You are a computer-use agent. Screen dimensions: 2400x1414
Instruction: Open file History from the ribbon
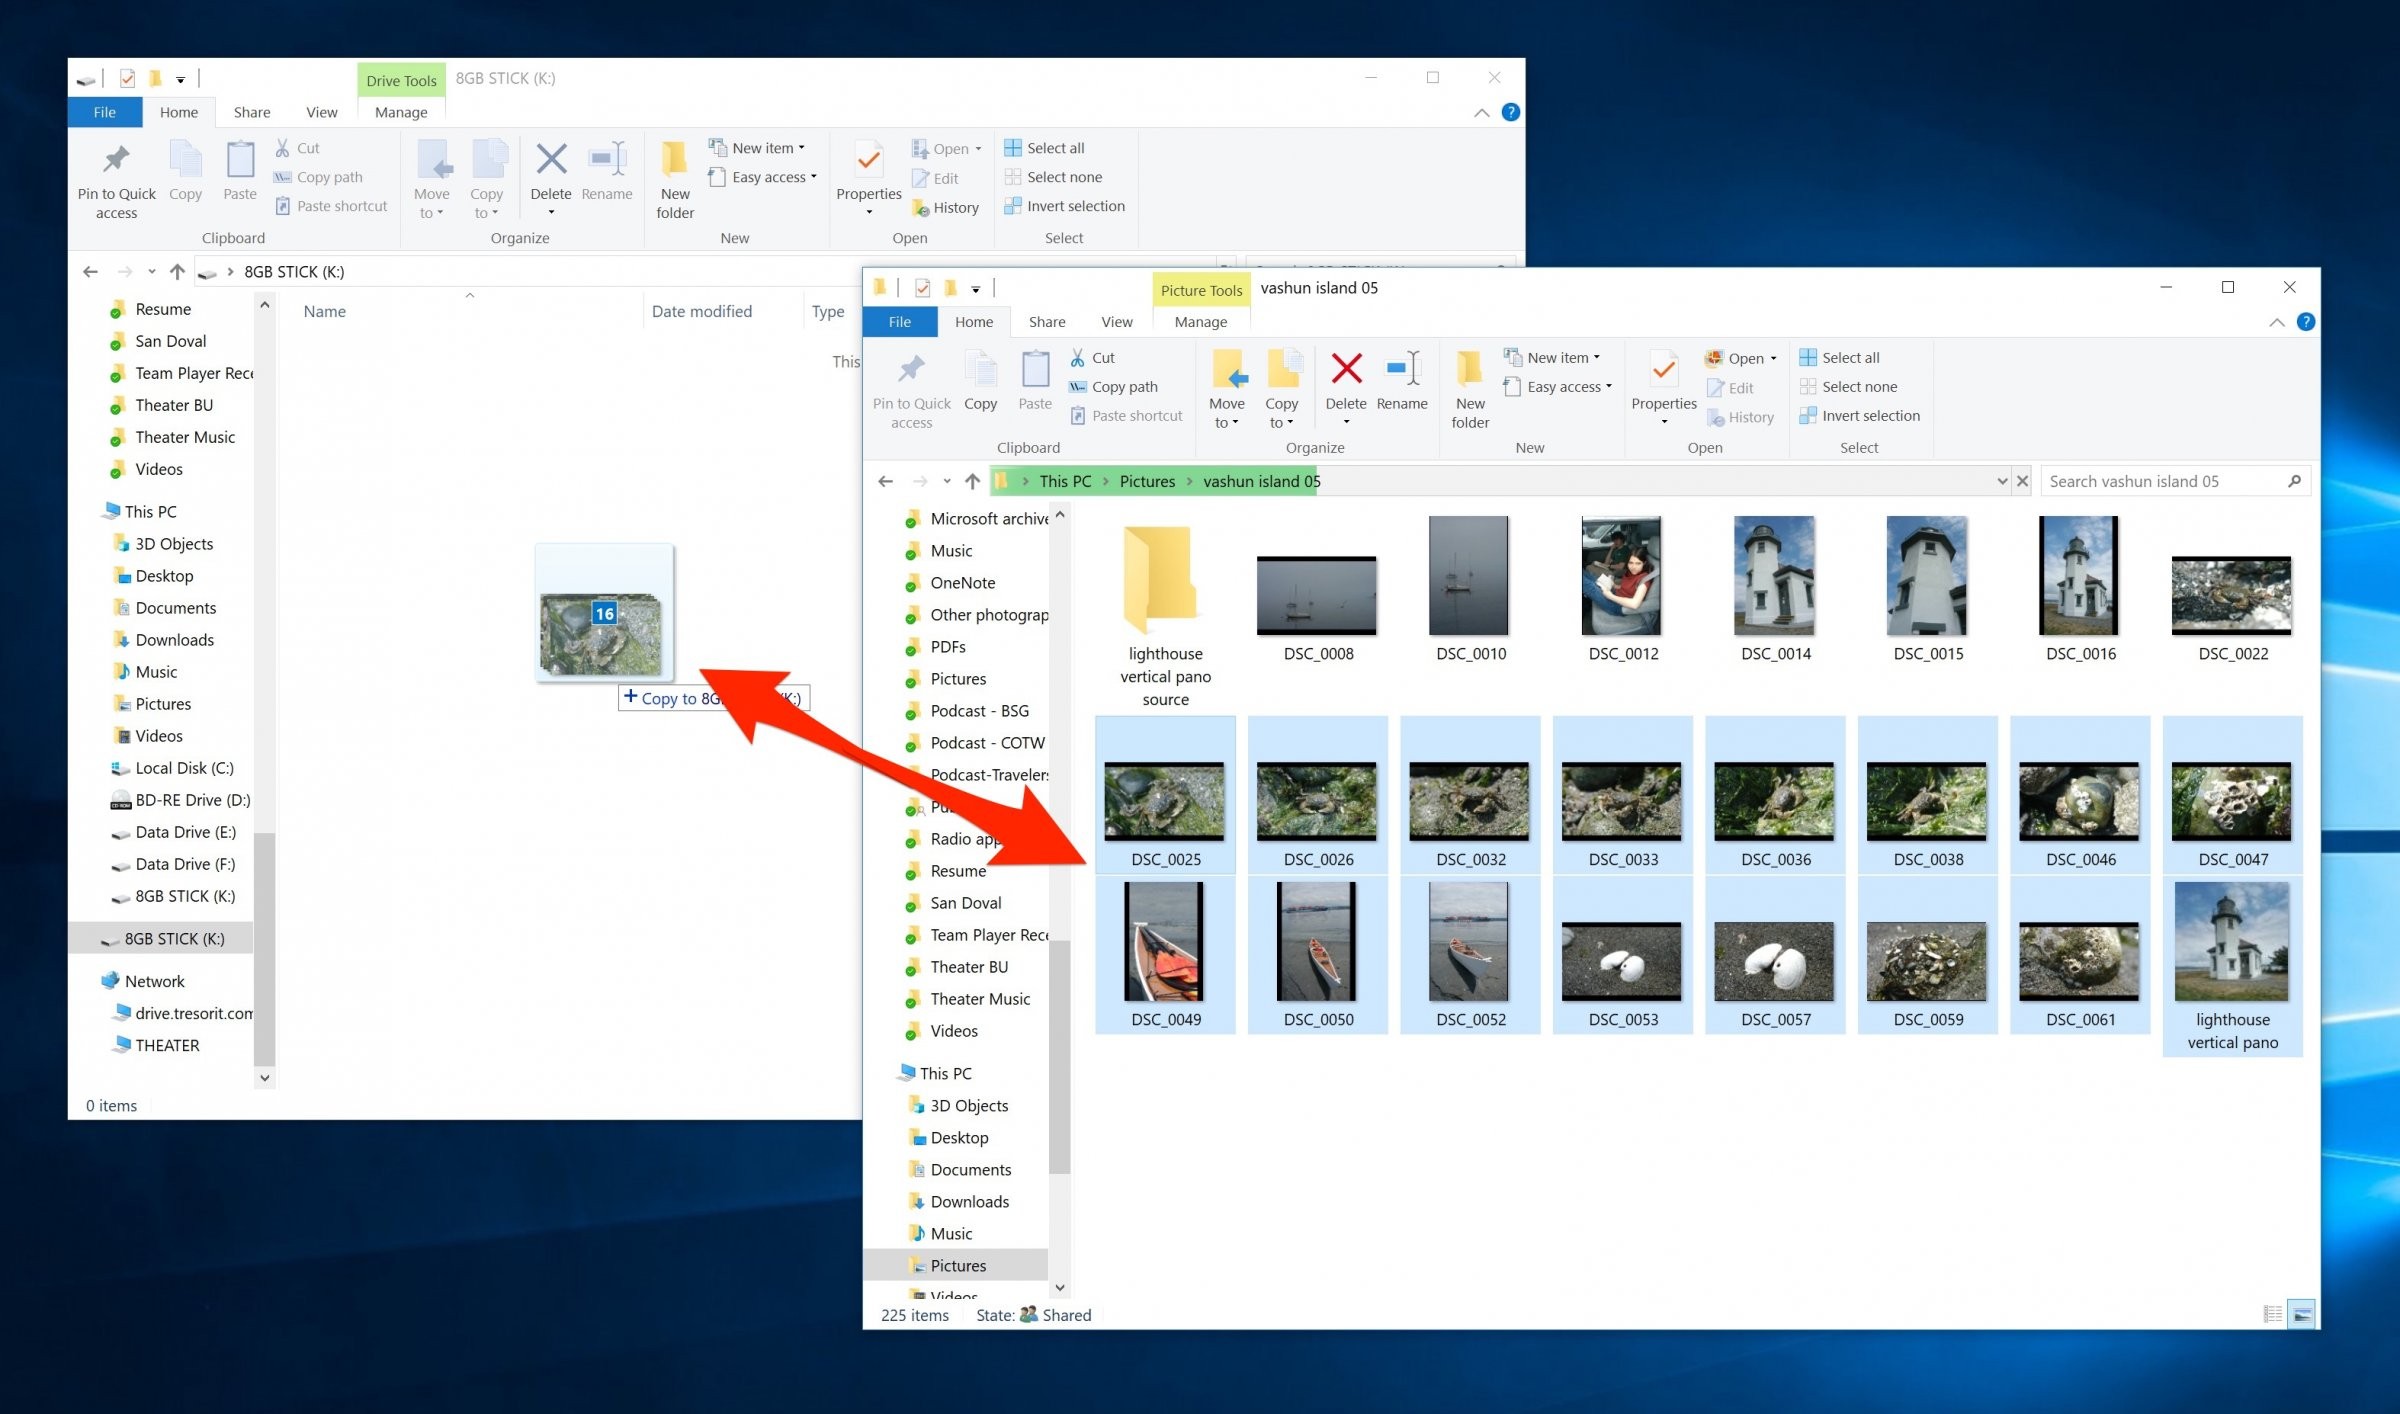point(1742,417)
